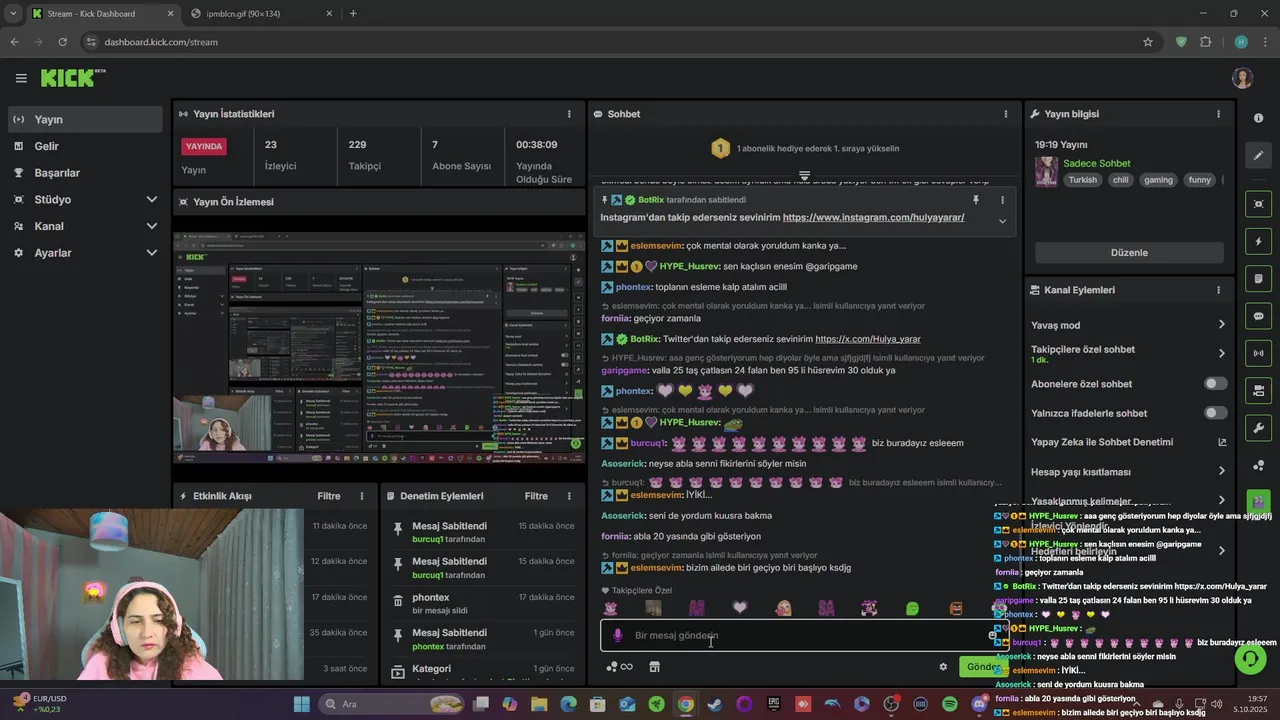Click the camera sidebar icon
This screenshot has height=720, width=1280.
coord(1258,390)
